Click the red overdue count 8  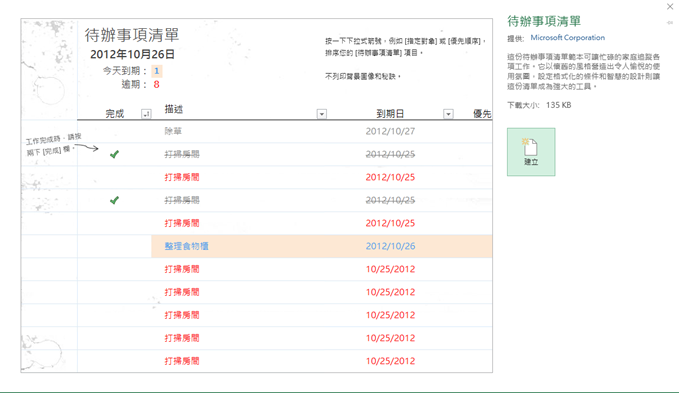pyautogui.click(x=156, y=84)
